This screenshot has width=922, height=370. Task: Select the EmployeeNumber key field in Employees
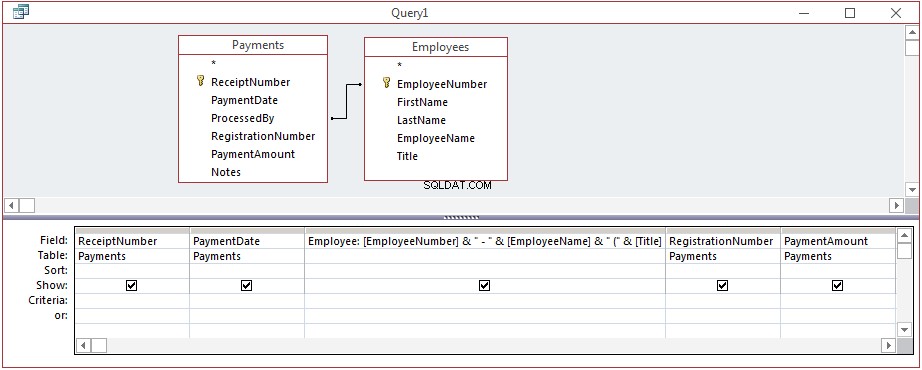[442, 84]
